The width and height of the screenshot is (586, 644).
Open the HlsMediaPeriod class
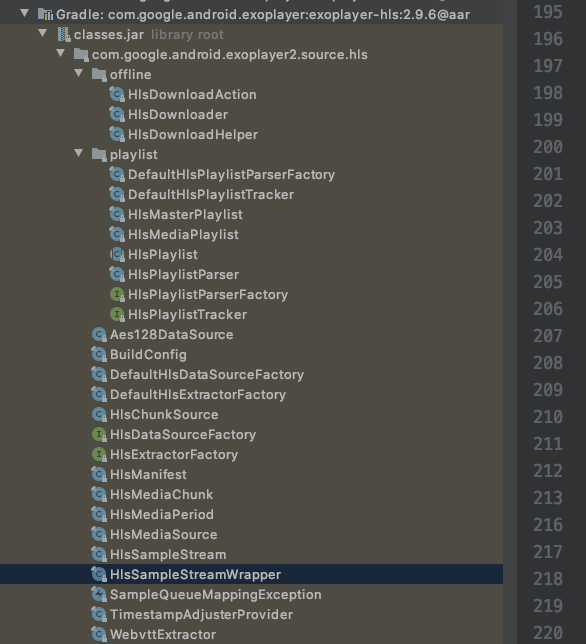pos(162,515)
